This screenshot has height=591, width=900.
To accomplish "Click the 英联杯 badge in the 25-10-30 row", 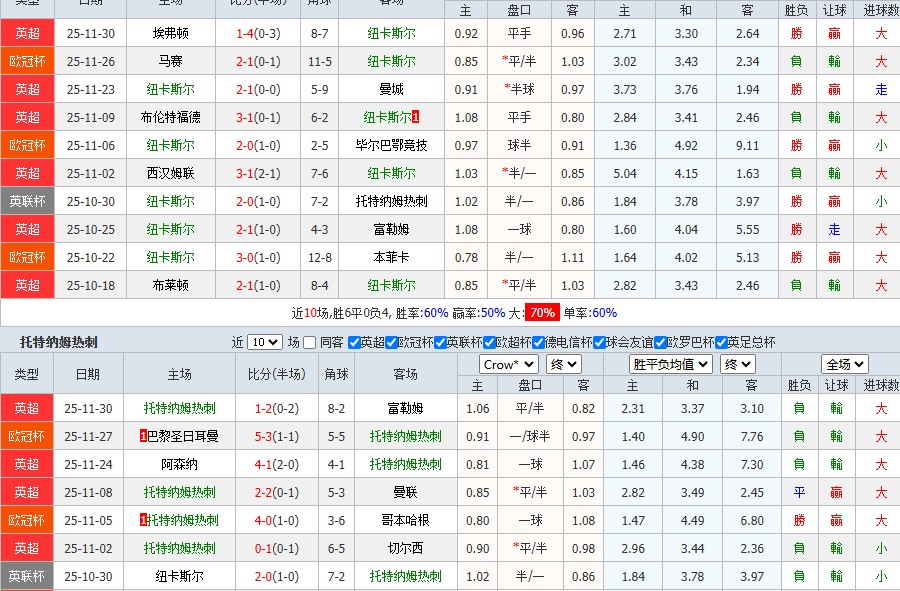I will tap(27, 201).
